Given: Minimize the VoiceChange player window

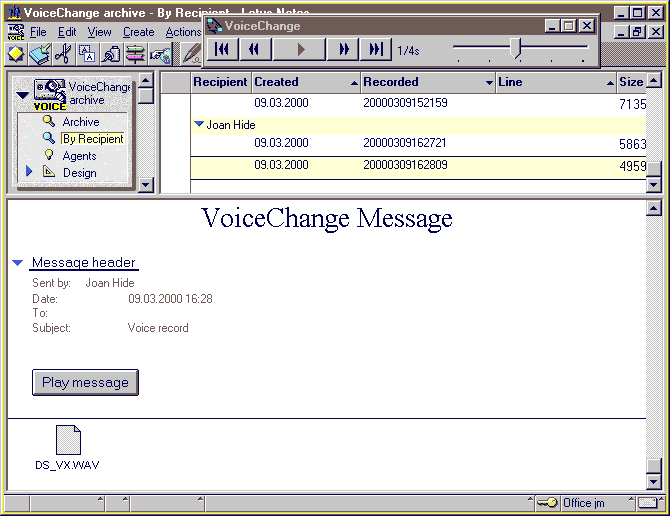Looking at the screenshot, I should tap(552, 26).
